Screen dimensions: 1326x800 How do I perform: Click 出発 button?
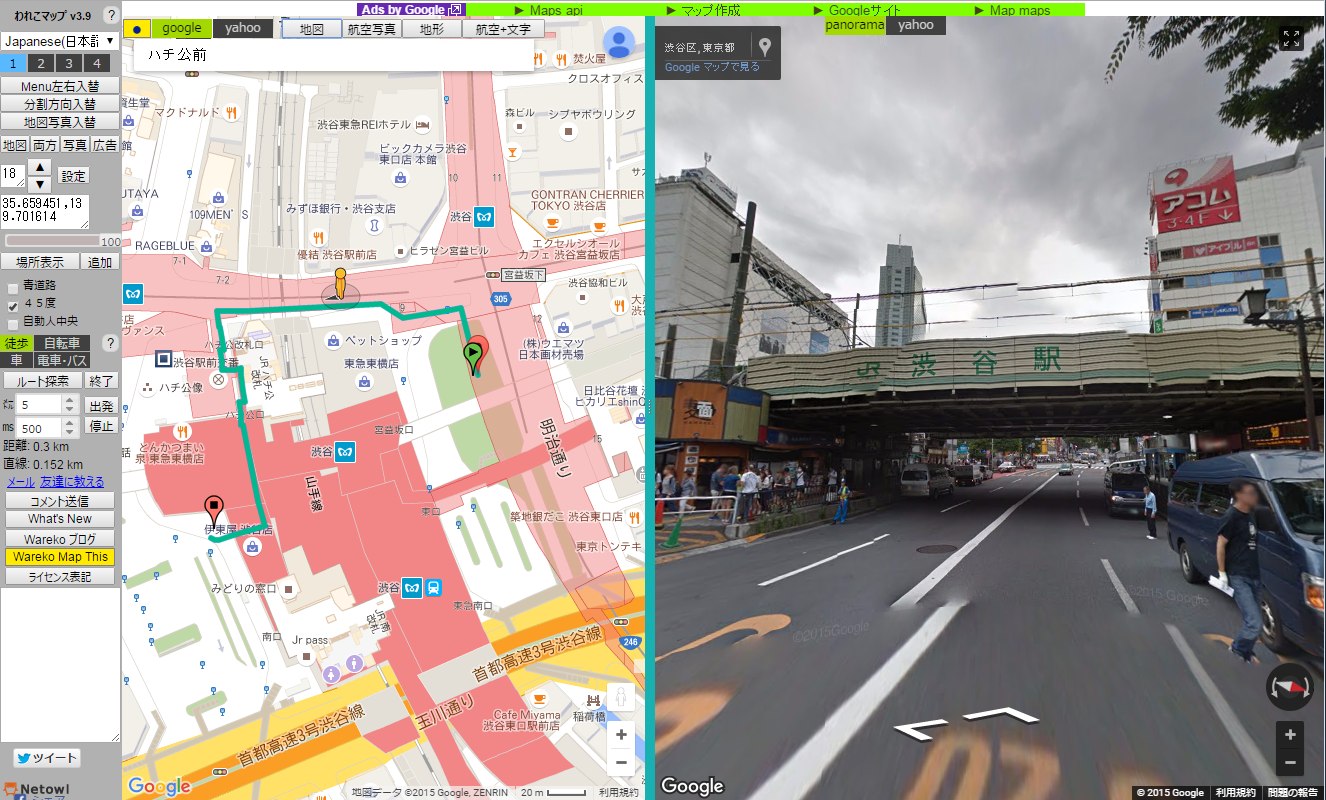point(101,406)
